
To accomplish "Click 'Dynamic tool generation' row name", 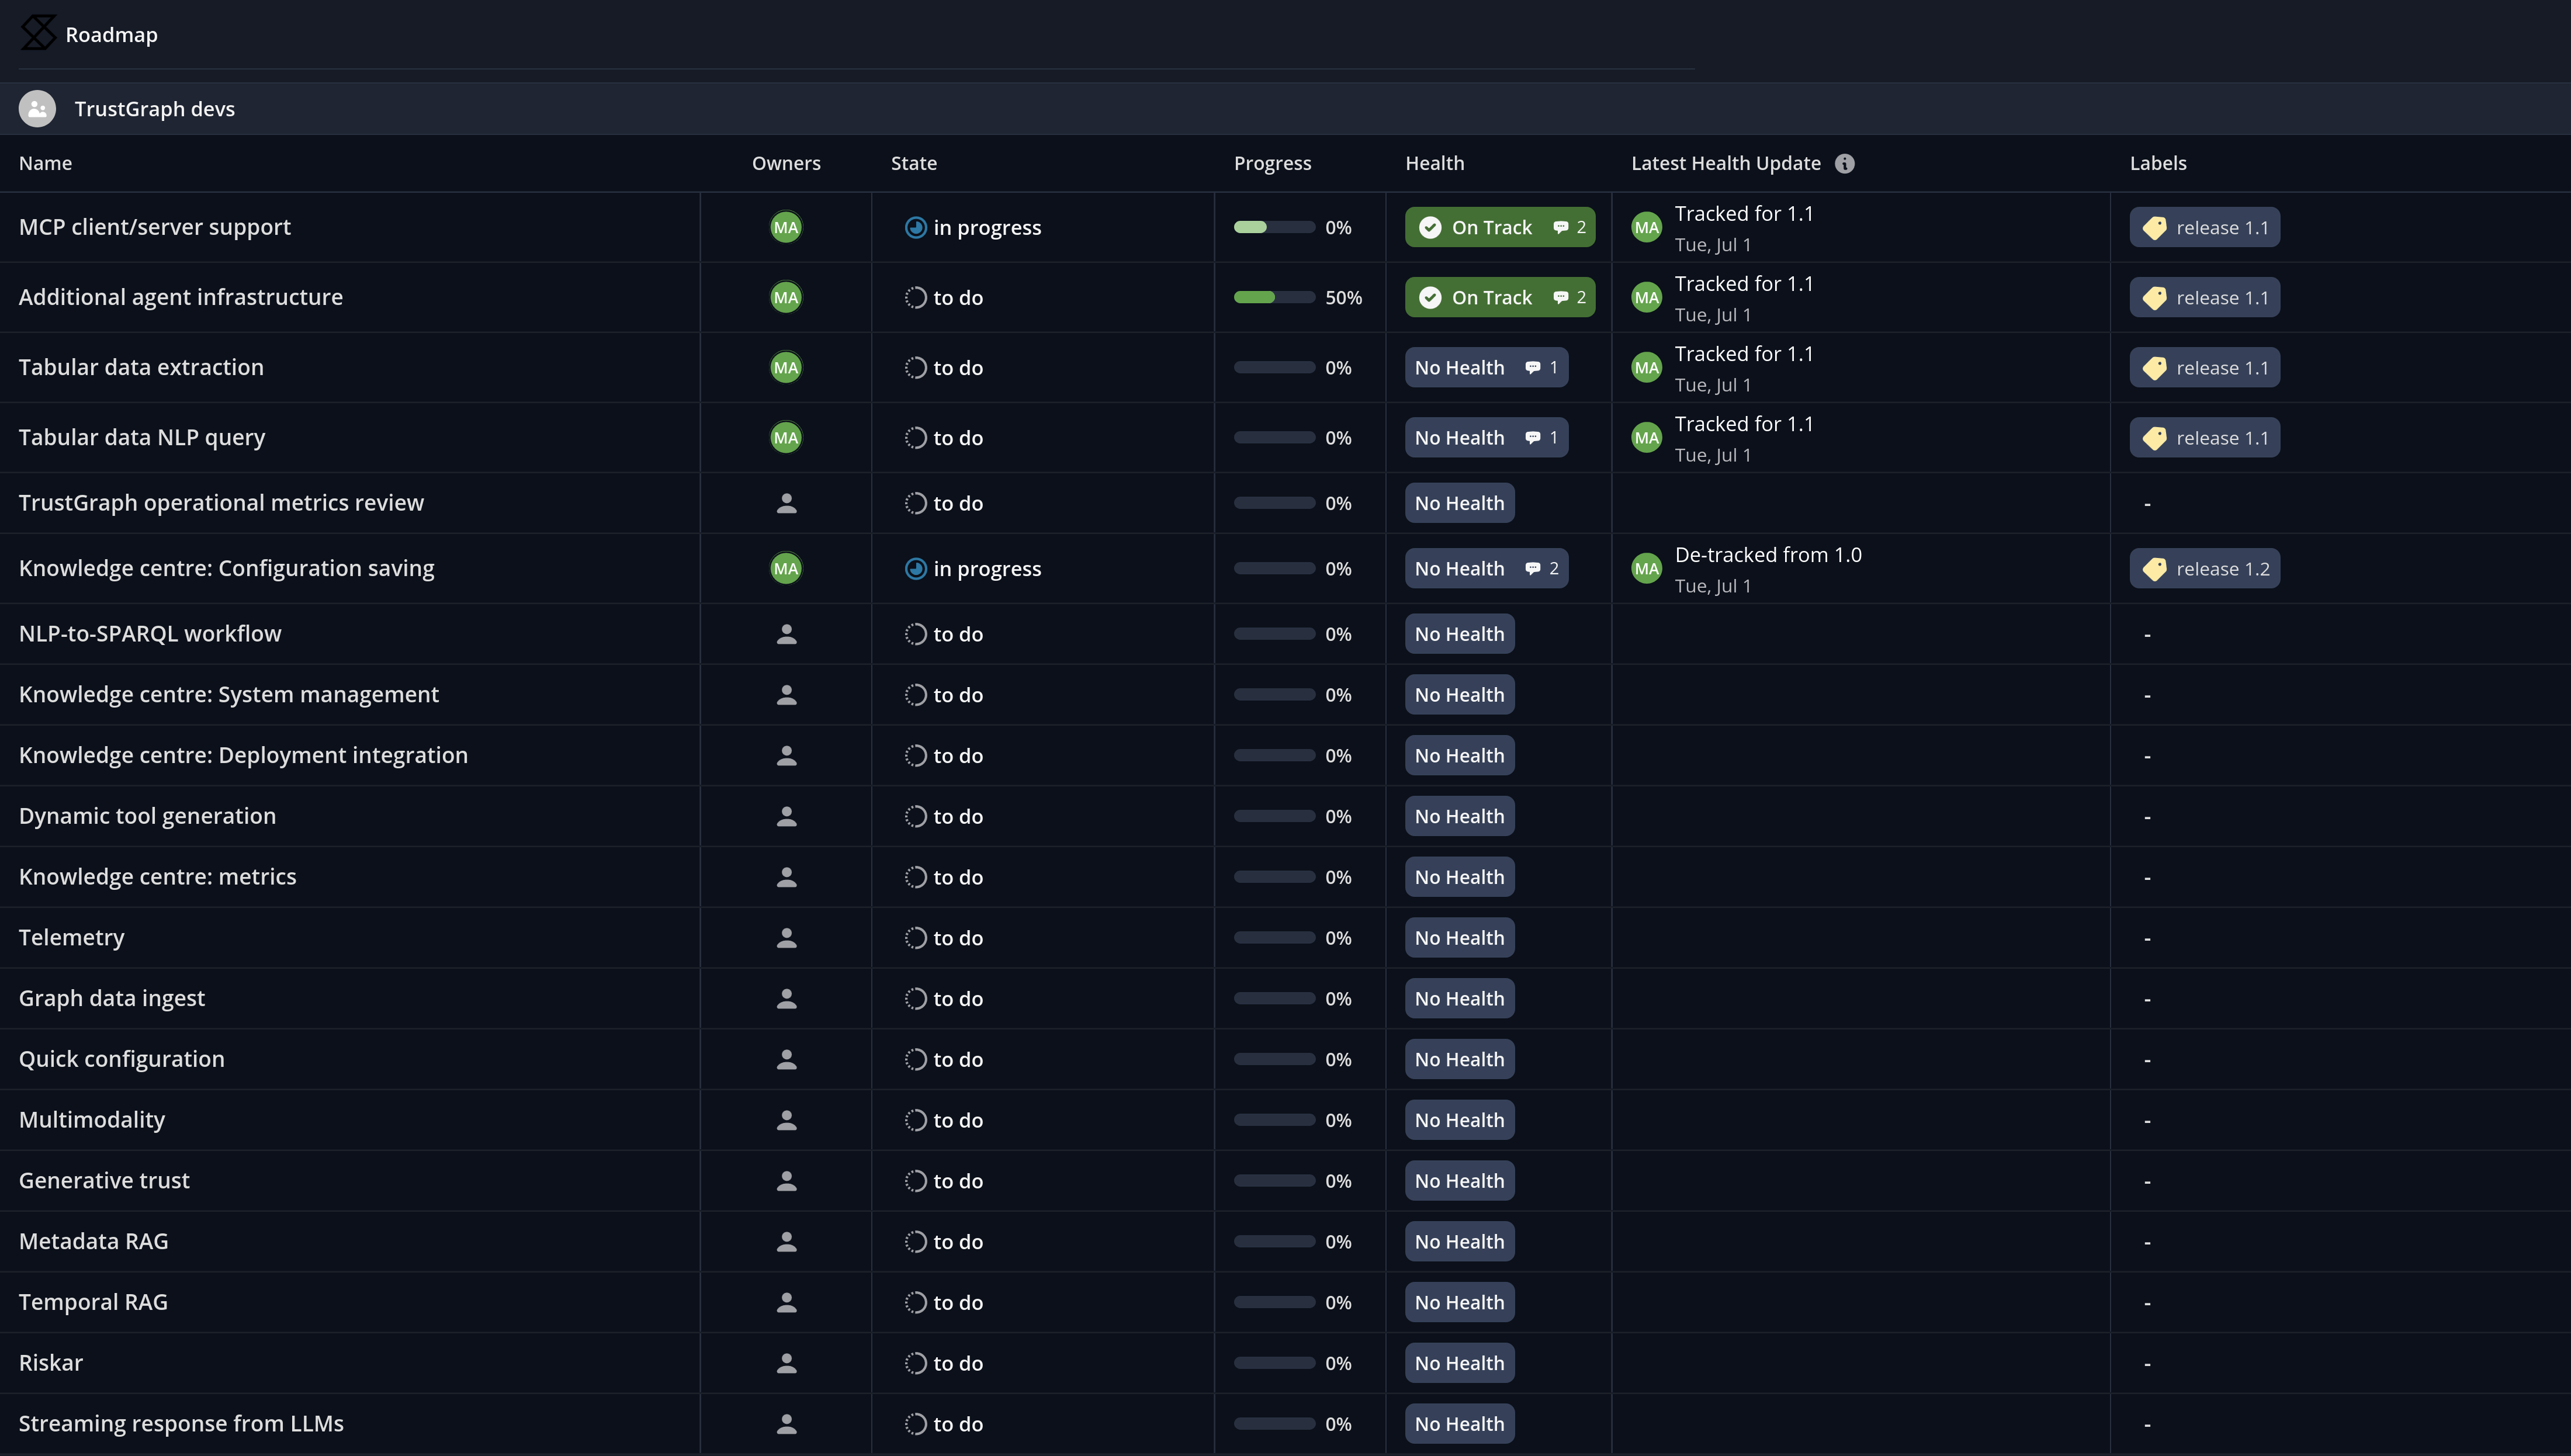I will (x=147, y=816).
